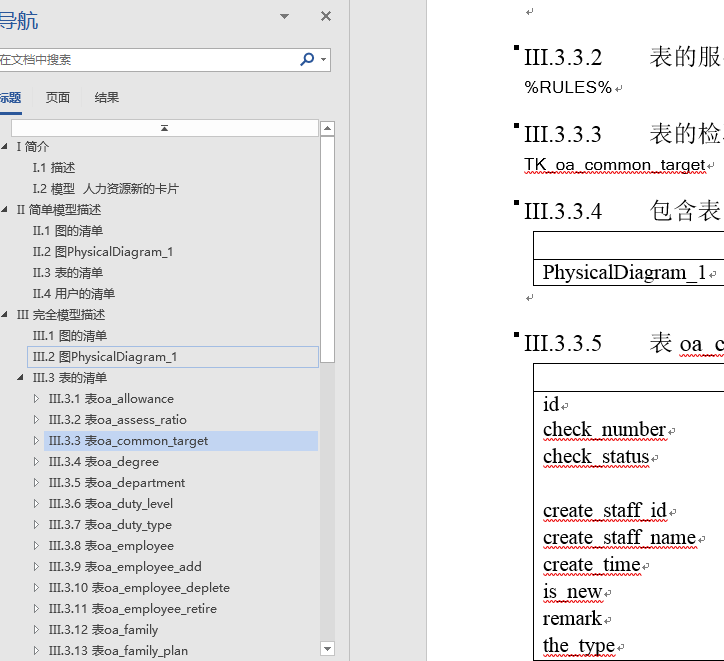This screenshot has width=724, height=661.
Task: Click %RULES% text in document
Action: [x=568, y=87]
